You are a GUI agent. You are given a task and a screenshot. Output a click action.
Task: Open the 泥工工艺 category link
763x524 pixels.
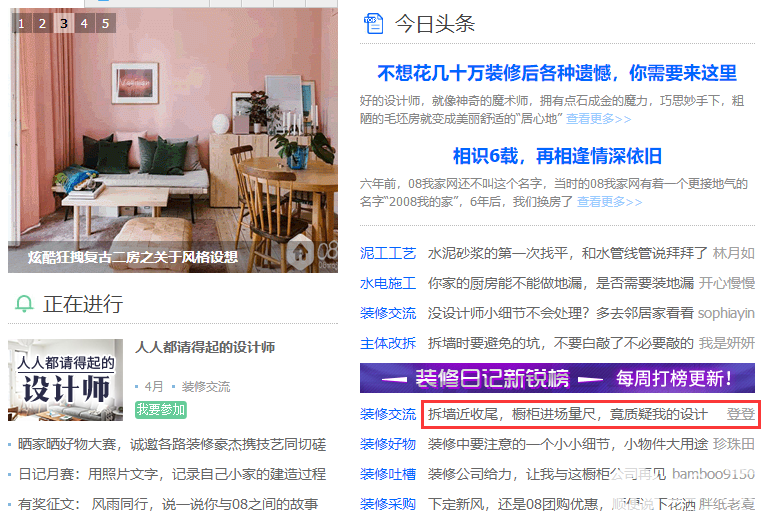[388, 253]
